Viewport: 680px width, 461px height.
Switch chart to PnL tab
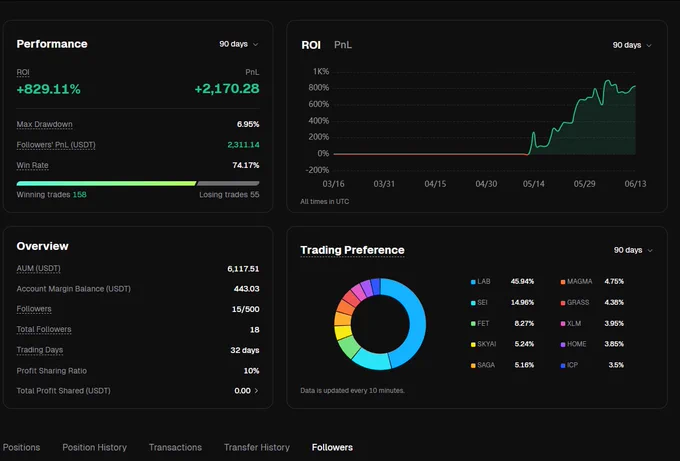pyautogui.click(x=343, y=45)
